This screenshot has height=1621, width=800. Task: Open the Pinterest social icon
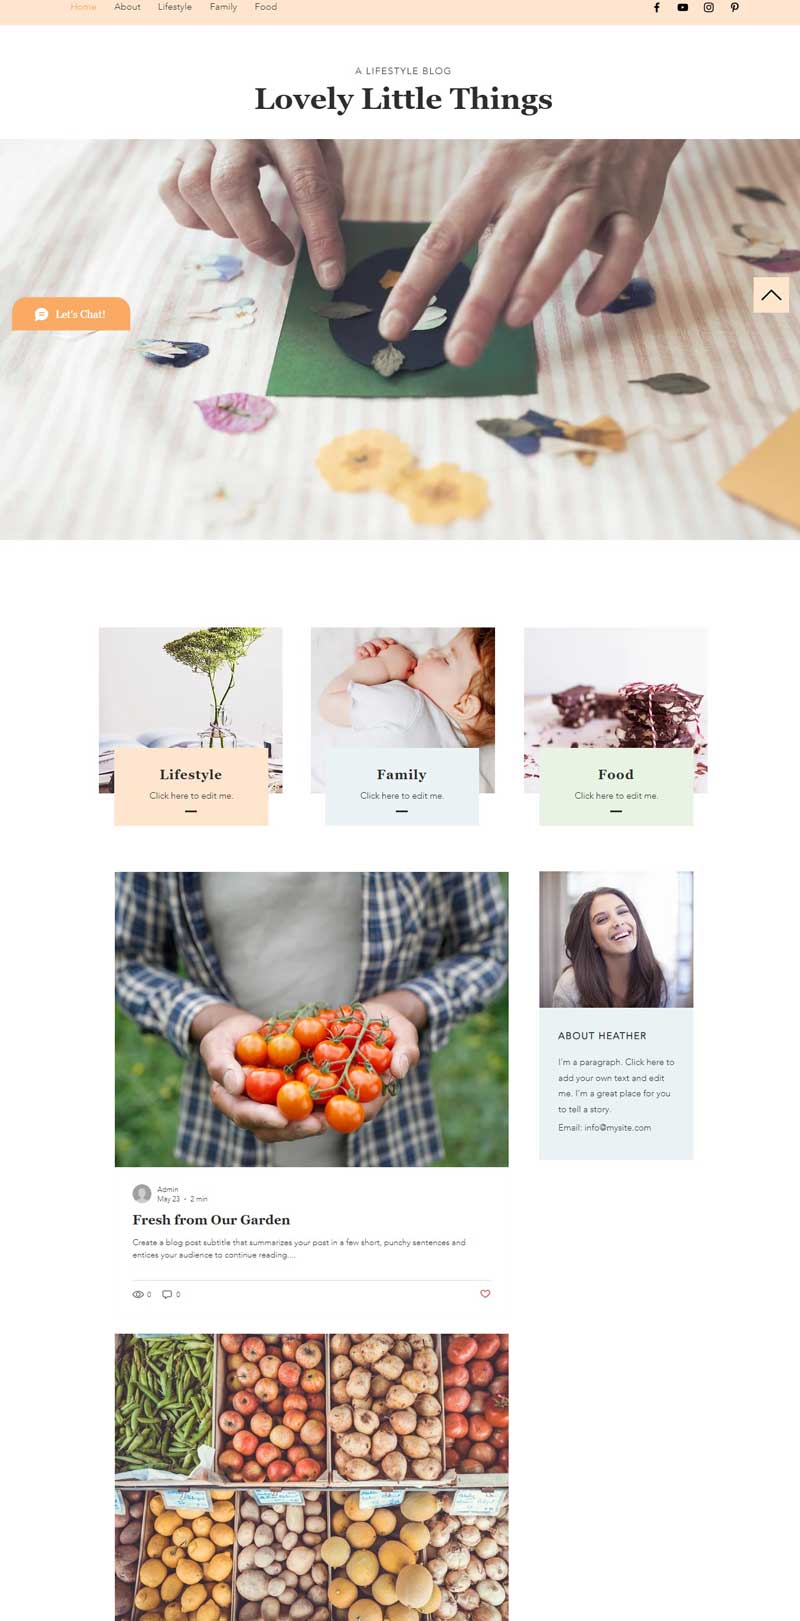734,7
